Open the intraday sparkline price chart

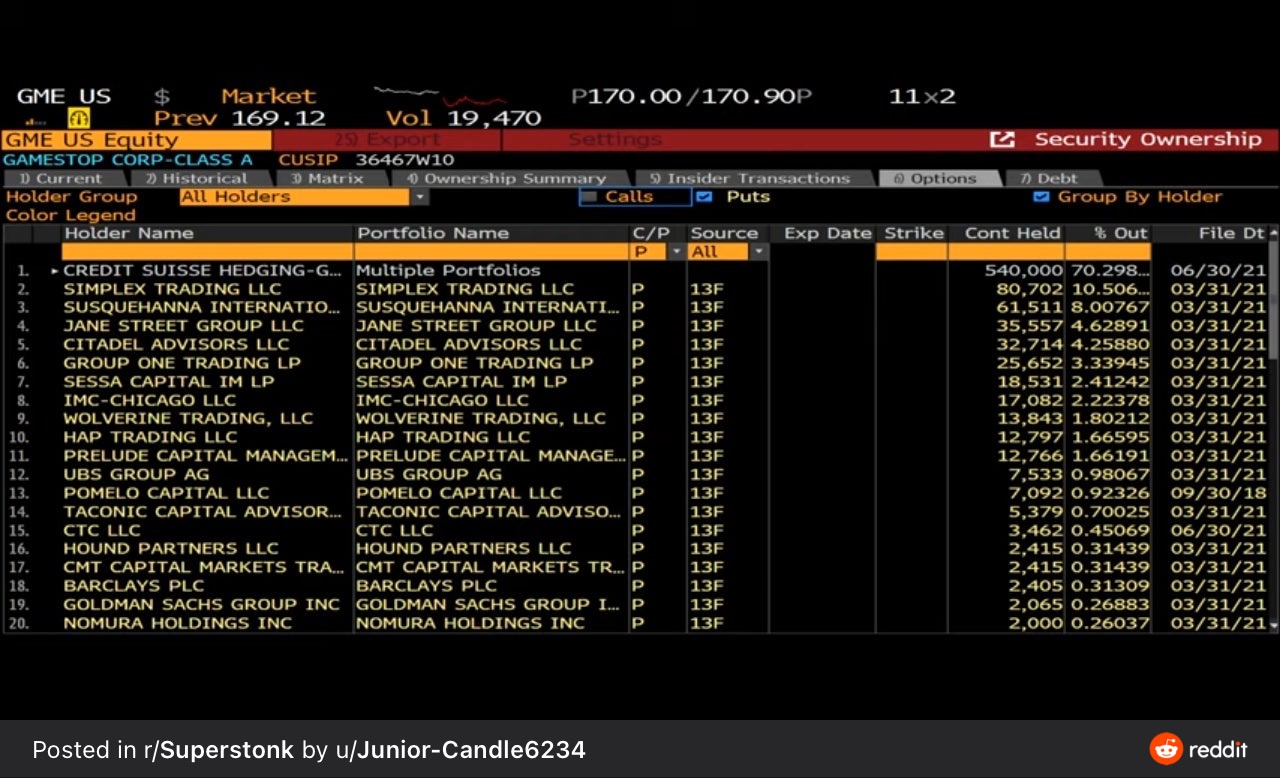tap(440, 97)
